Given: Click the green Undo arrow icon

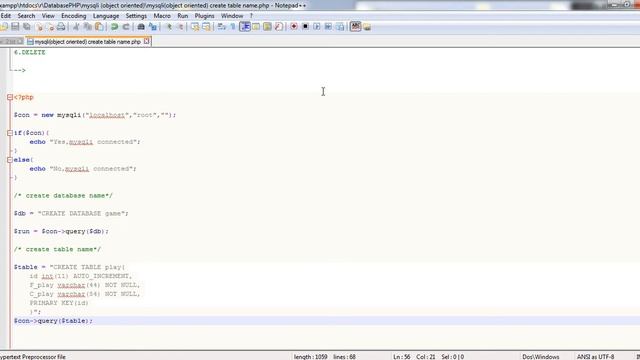Looking at the screenshot, I should (114, 27).
